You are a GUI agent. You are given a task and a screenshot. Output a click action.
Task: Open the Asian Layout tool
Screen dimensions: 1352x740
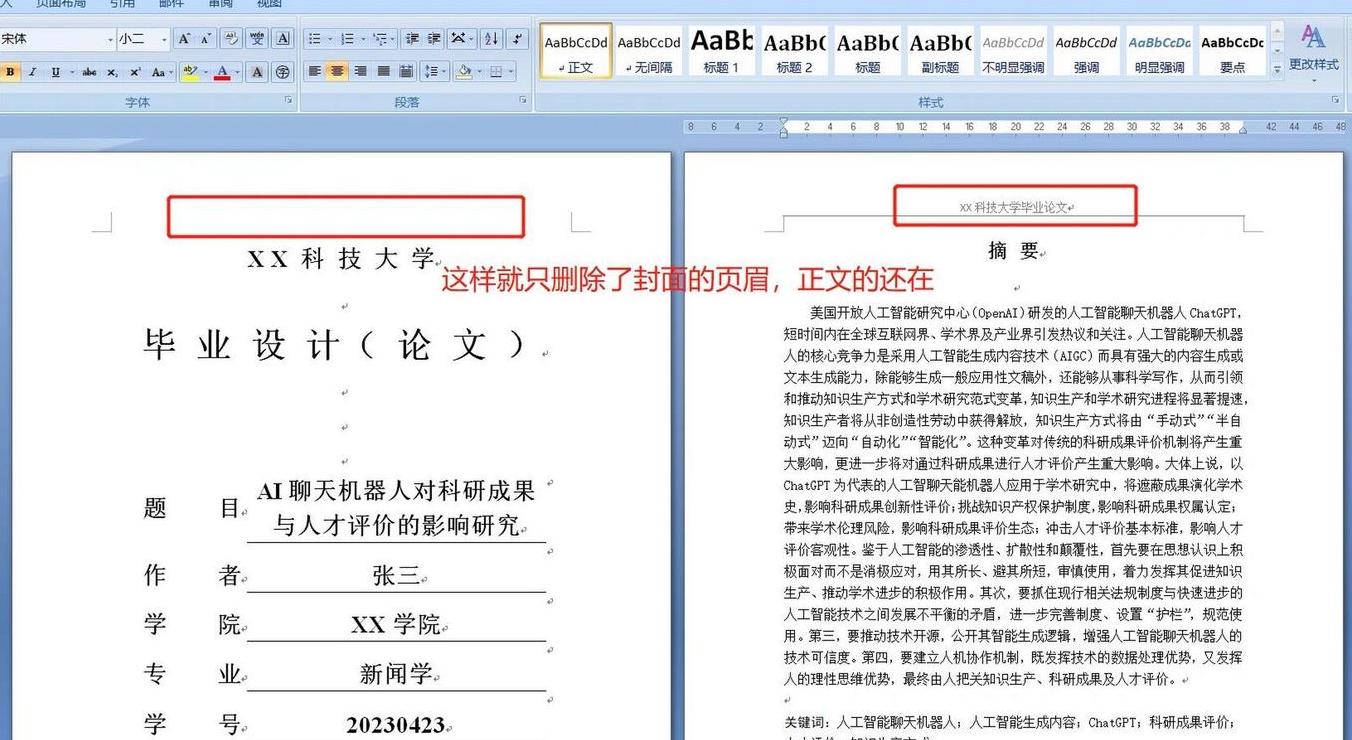pos(460,39)
